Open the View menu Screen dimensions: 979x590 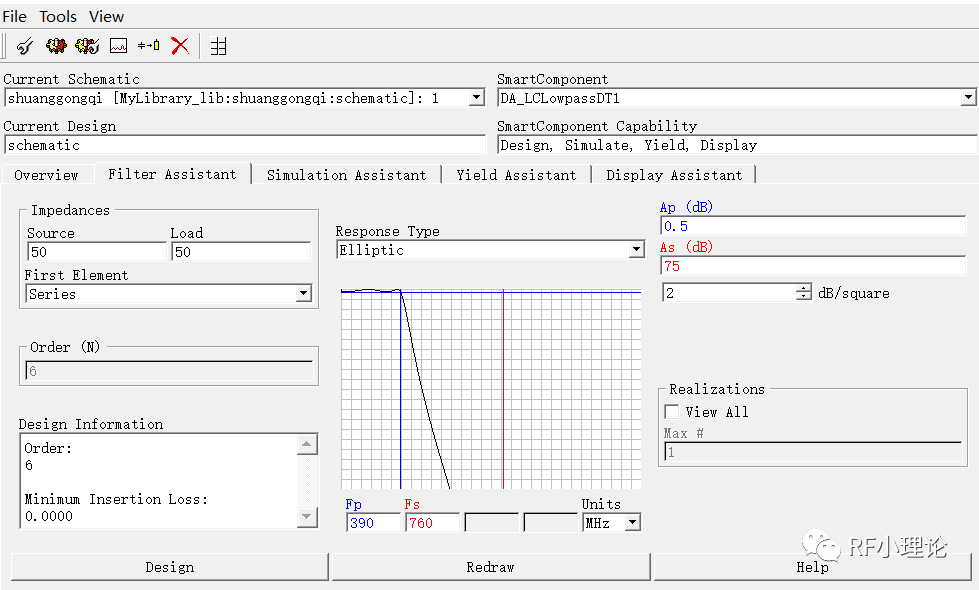tap(106, 17)
